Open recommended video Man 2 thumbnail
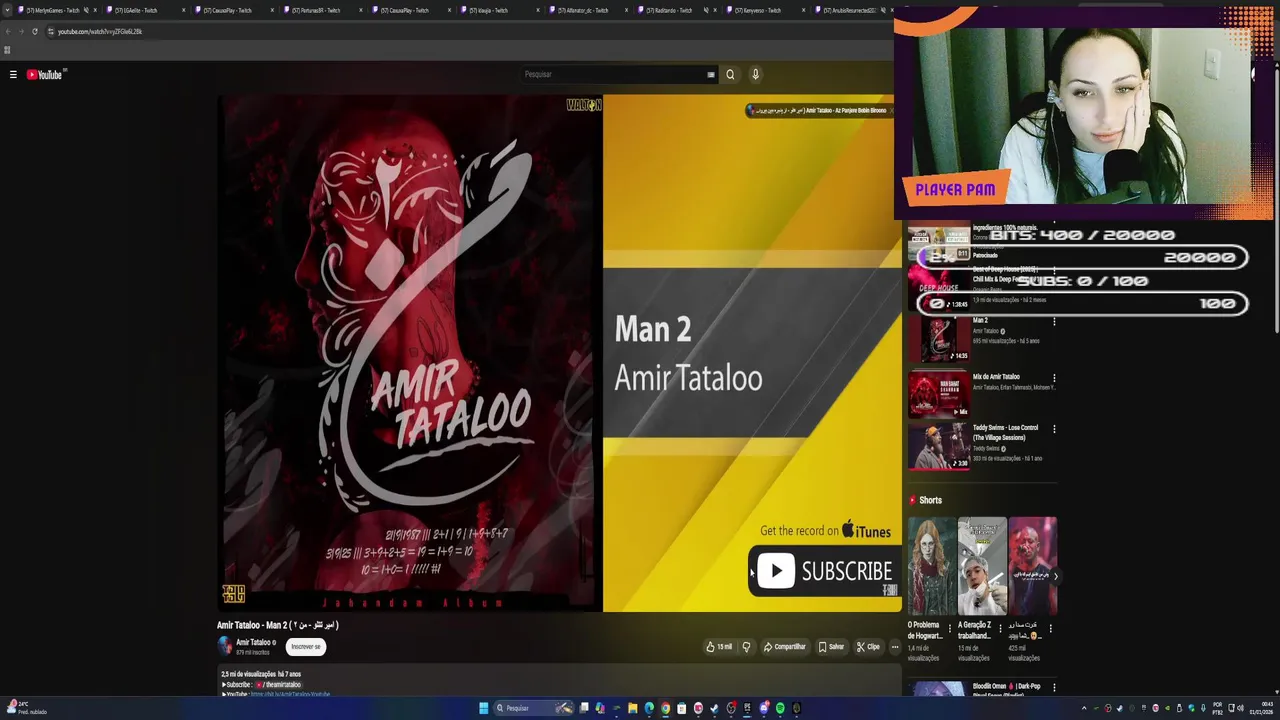 pos(938,339)
